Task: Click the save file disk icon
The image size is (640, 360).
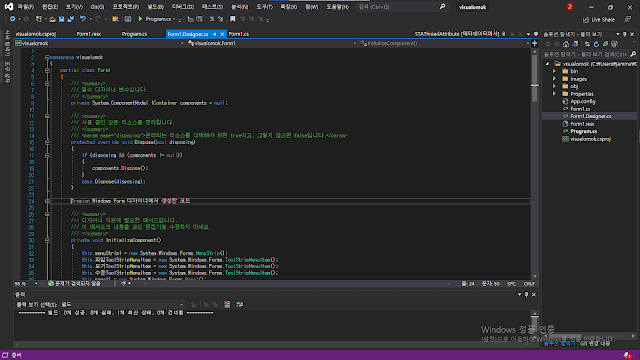Action: click(62, 19)
